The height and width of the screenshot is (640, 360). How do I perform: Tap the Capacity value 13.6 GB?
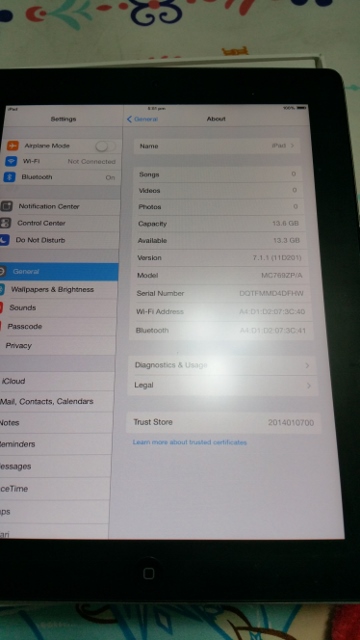pyautogui.click(x=285, y=223)
